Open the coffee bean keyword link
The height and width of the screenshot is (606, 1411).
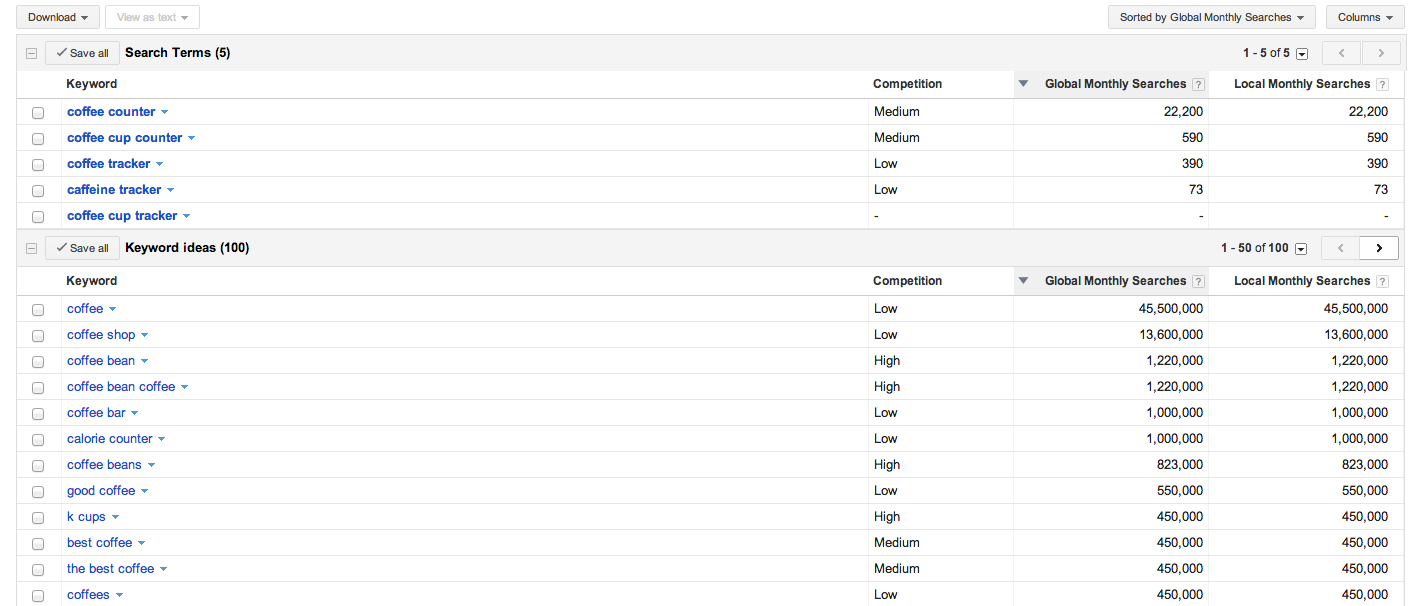[101, 361]
